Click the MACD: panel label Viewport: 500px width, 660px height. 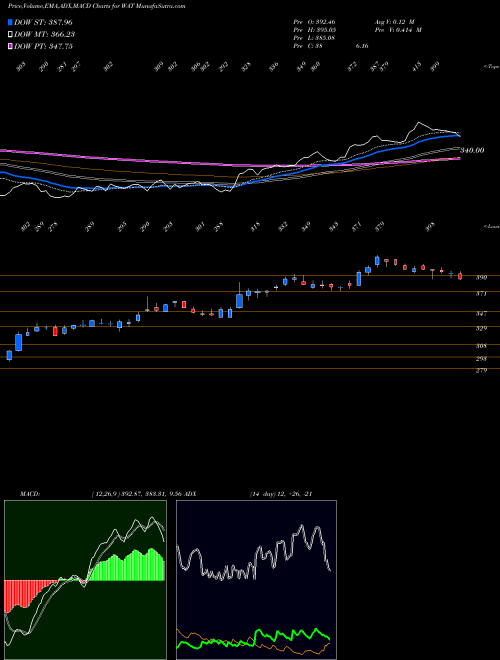[29, 494]
